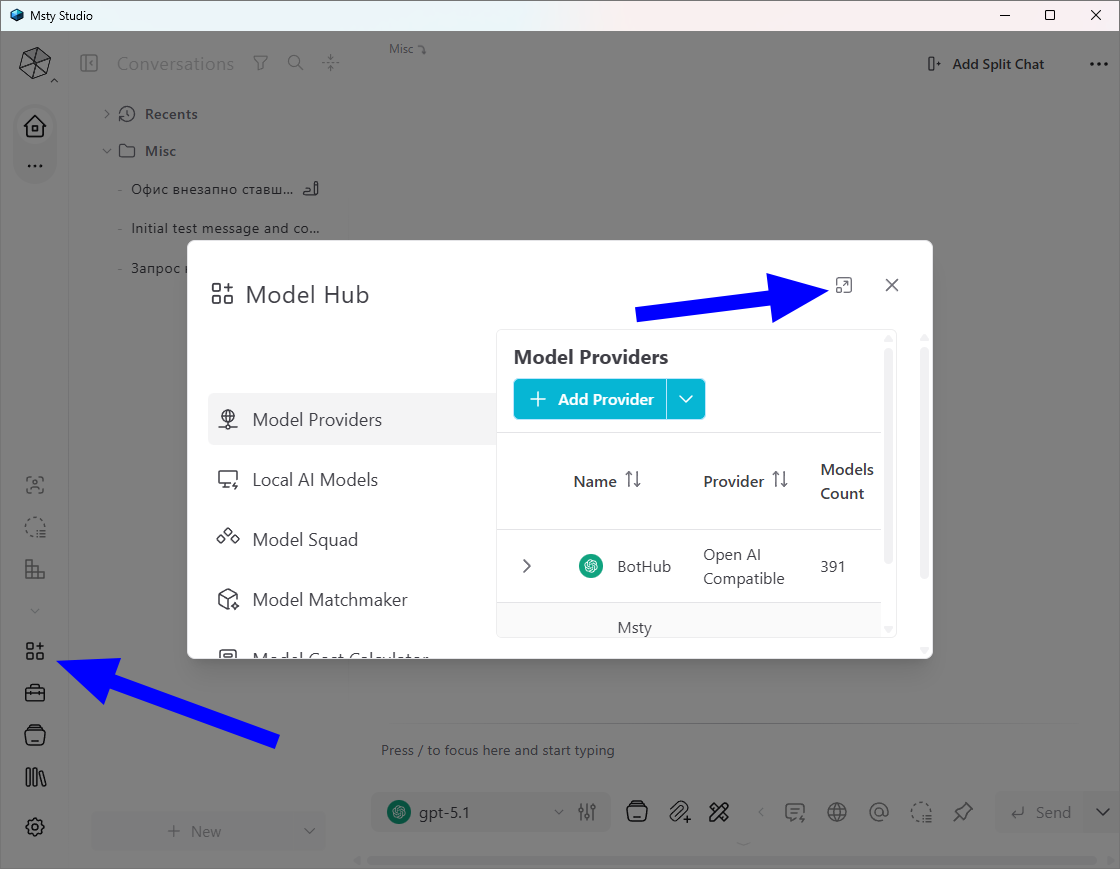Click the Misc breadcrumb at the top

tap(406, 49)
